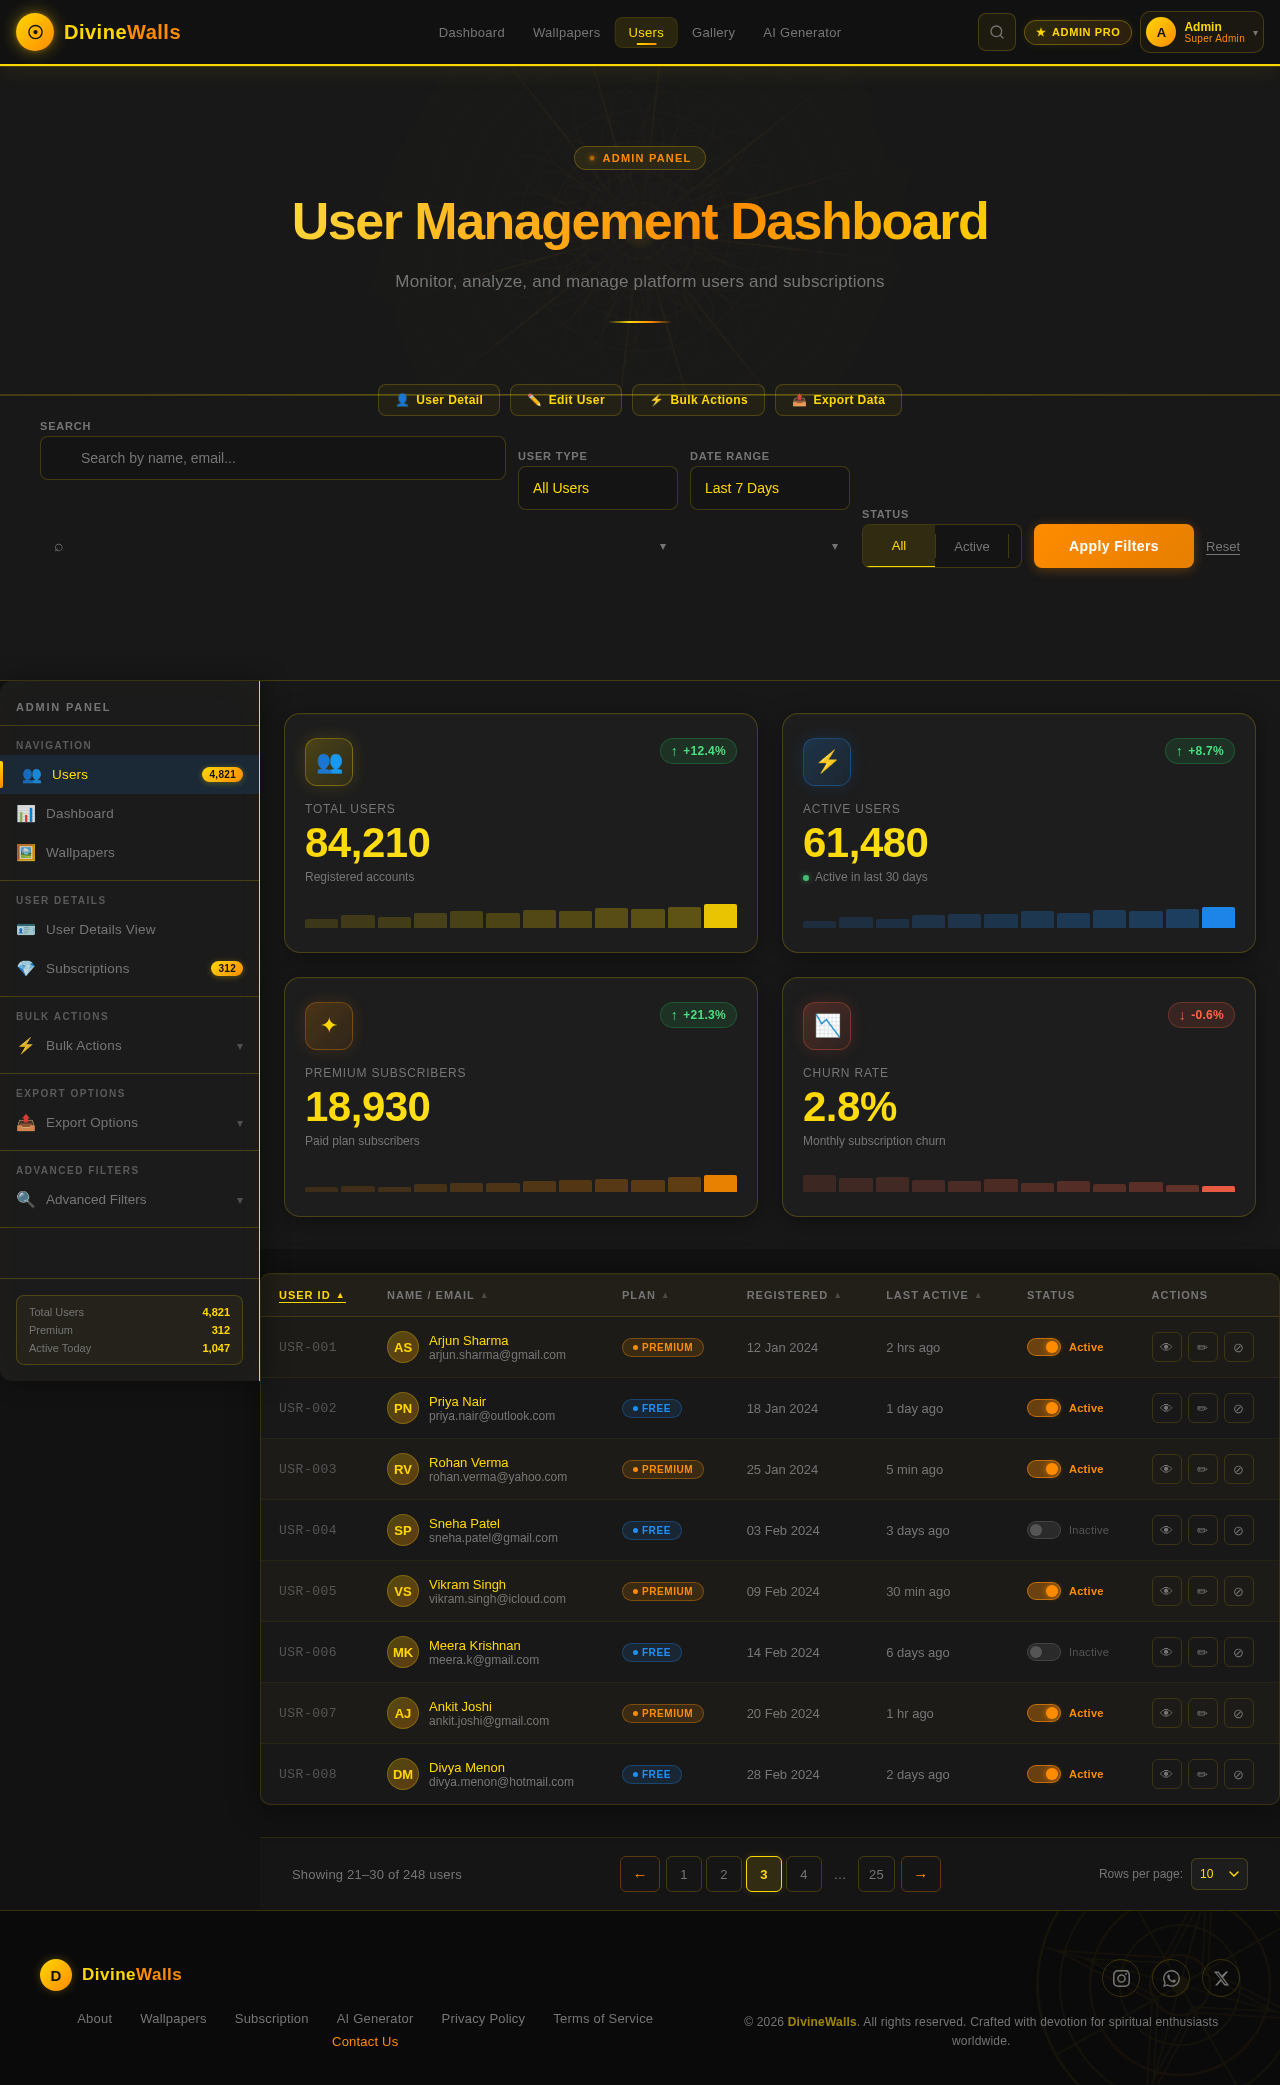Toggle Rohan Verma's status switch

click(1044, 1469)
